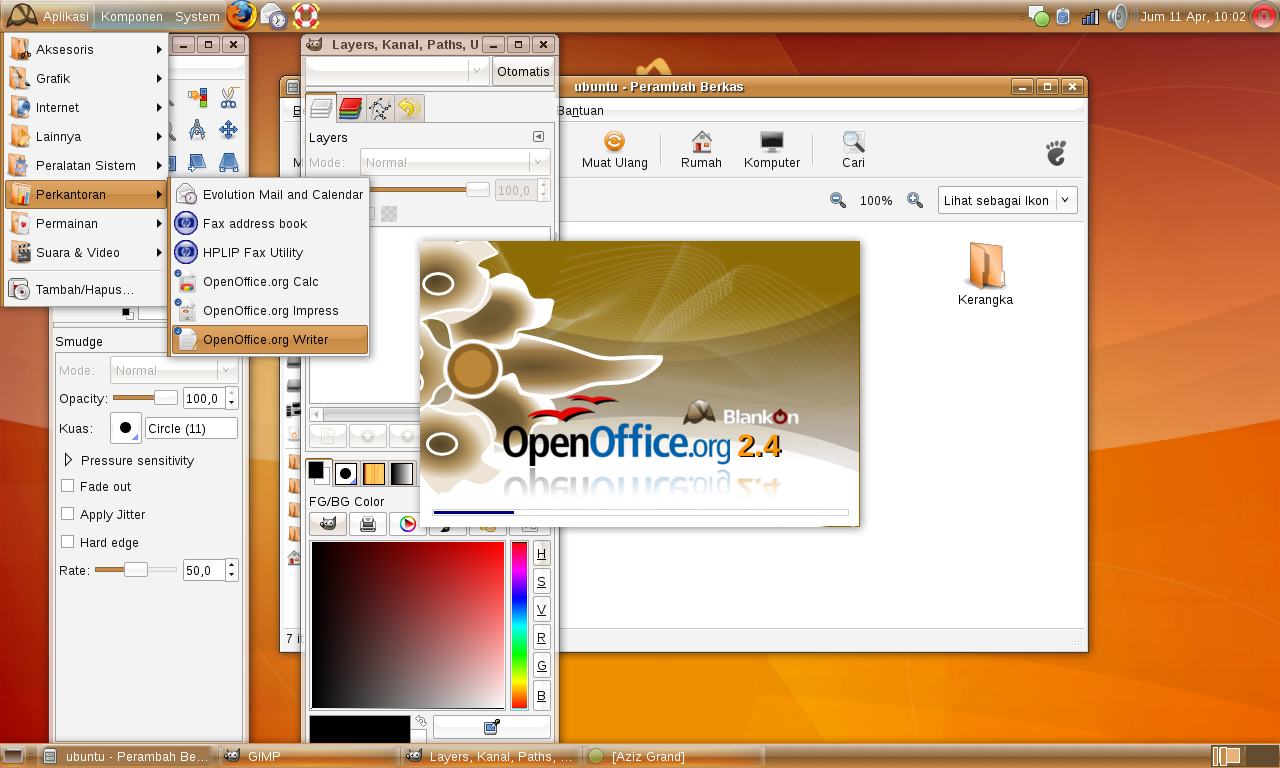The height and width of the screenshot is (768, 1280).
Task: Open the Lihat sebagai Ikon dropdown
Action: click(1007, 200)
